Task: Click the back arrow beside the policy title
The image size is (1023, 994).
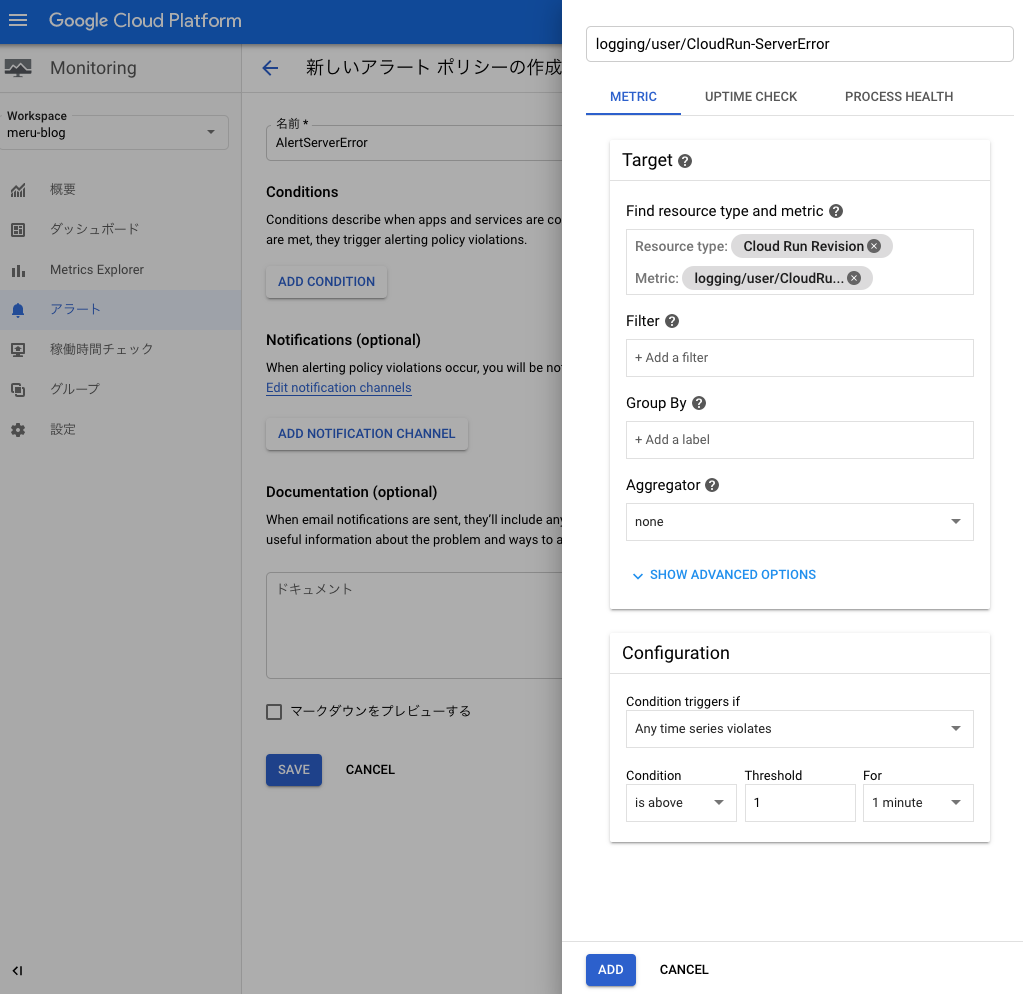Action: [x=270, y=67]
